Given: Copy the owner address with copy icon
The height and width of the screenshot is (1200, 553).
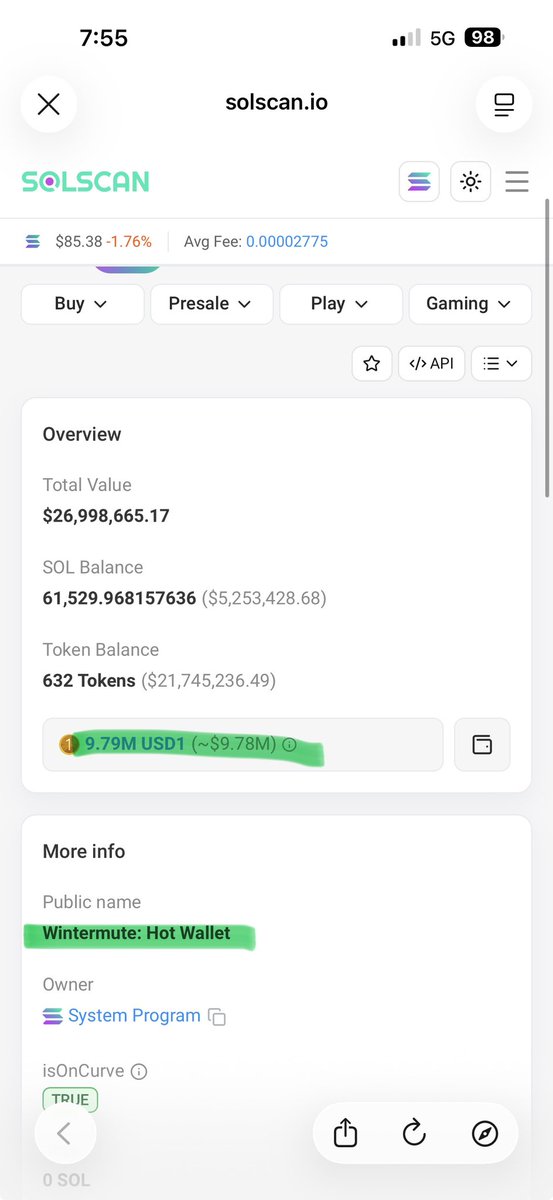Looking at the screenshot, I should [x=217, y=1017].
